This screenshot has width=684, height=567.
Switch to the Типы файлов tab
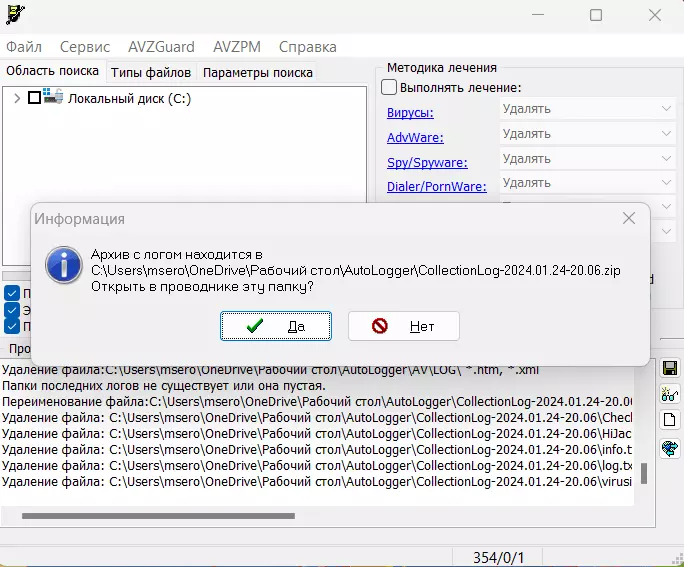(x=150, y=72)
